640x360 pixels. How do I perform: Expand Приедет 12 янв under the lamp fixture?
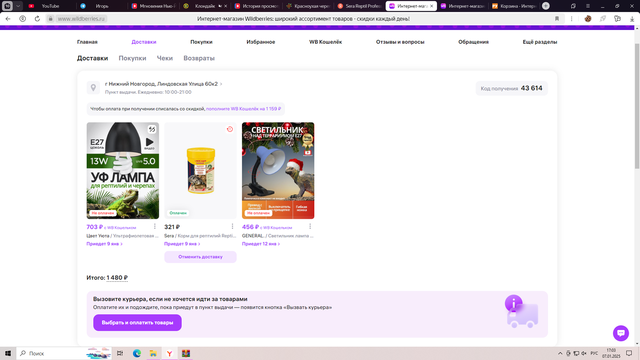(x=261, y=244)
